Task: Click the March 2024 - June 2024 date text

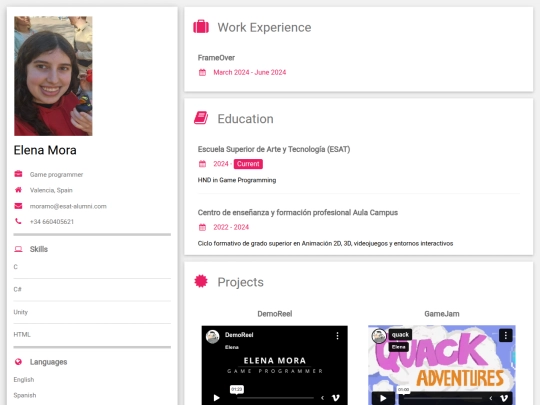Action: coord(250,72)
